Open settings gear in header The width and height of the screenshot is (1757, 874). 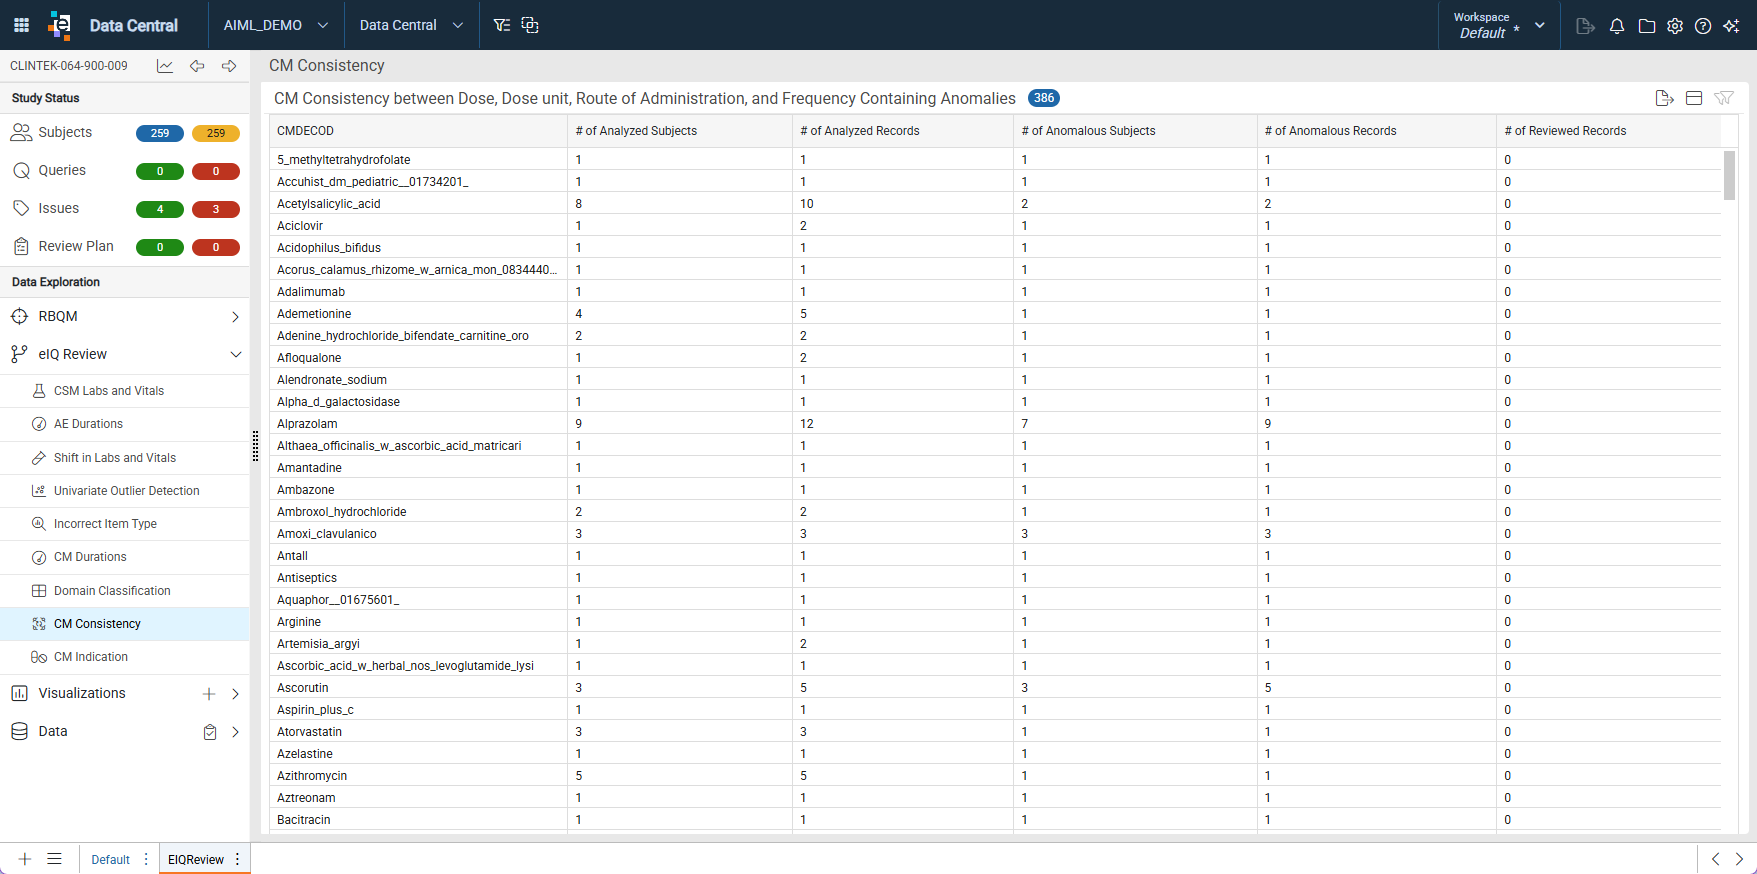(x=1675, y=26)
